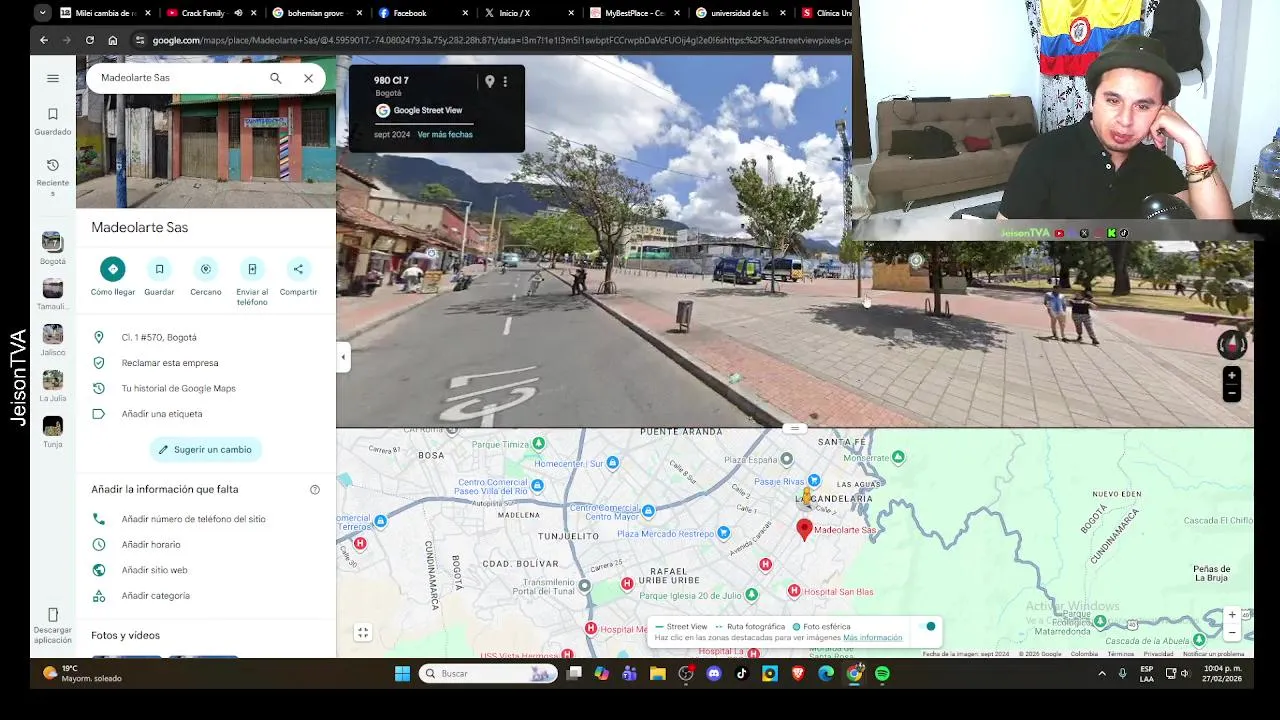
Task: Share place with Compartir
Action: 298,269
